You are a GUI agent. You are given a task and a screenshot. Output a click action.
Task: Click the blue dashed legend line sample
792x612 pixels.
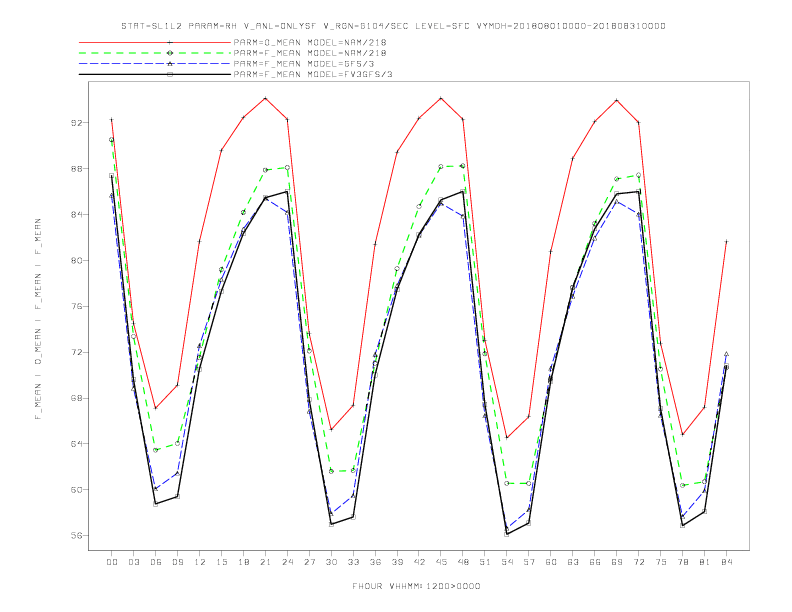(x=155, y=64)
